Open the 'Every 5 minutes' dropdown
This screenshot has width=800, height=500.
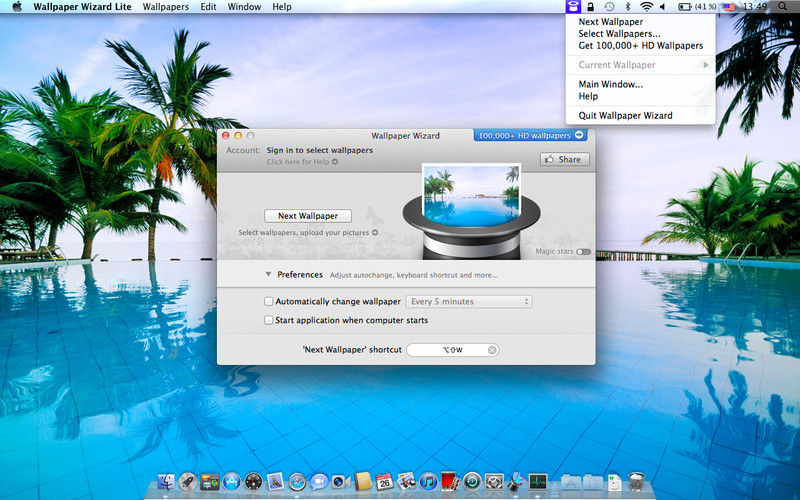(x=469, y=302)
